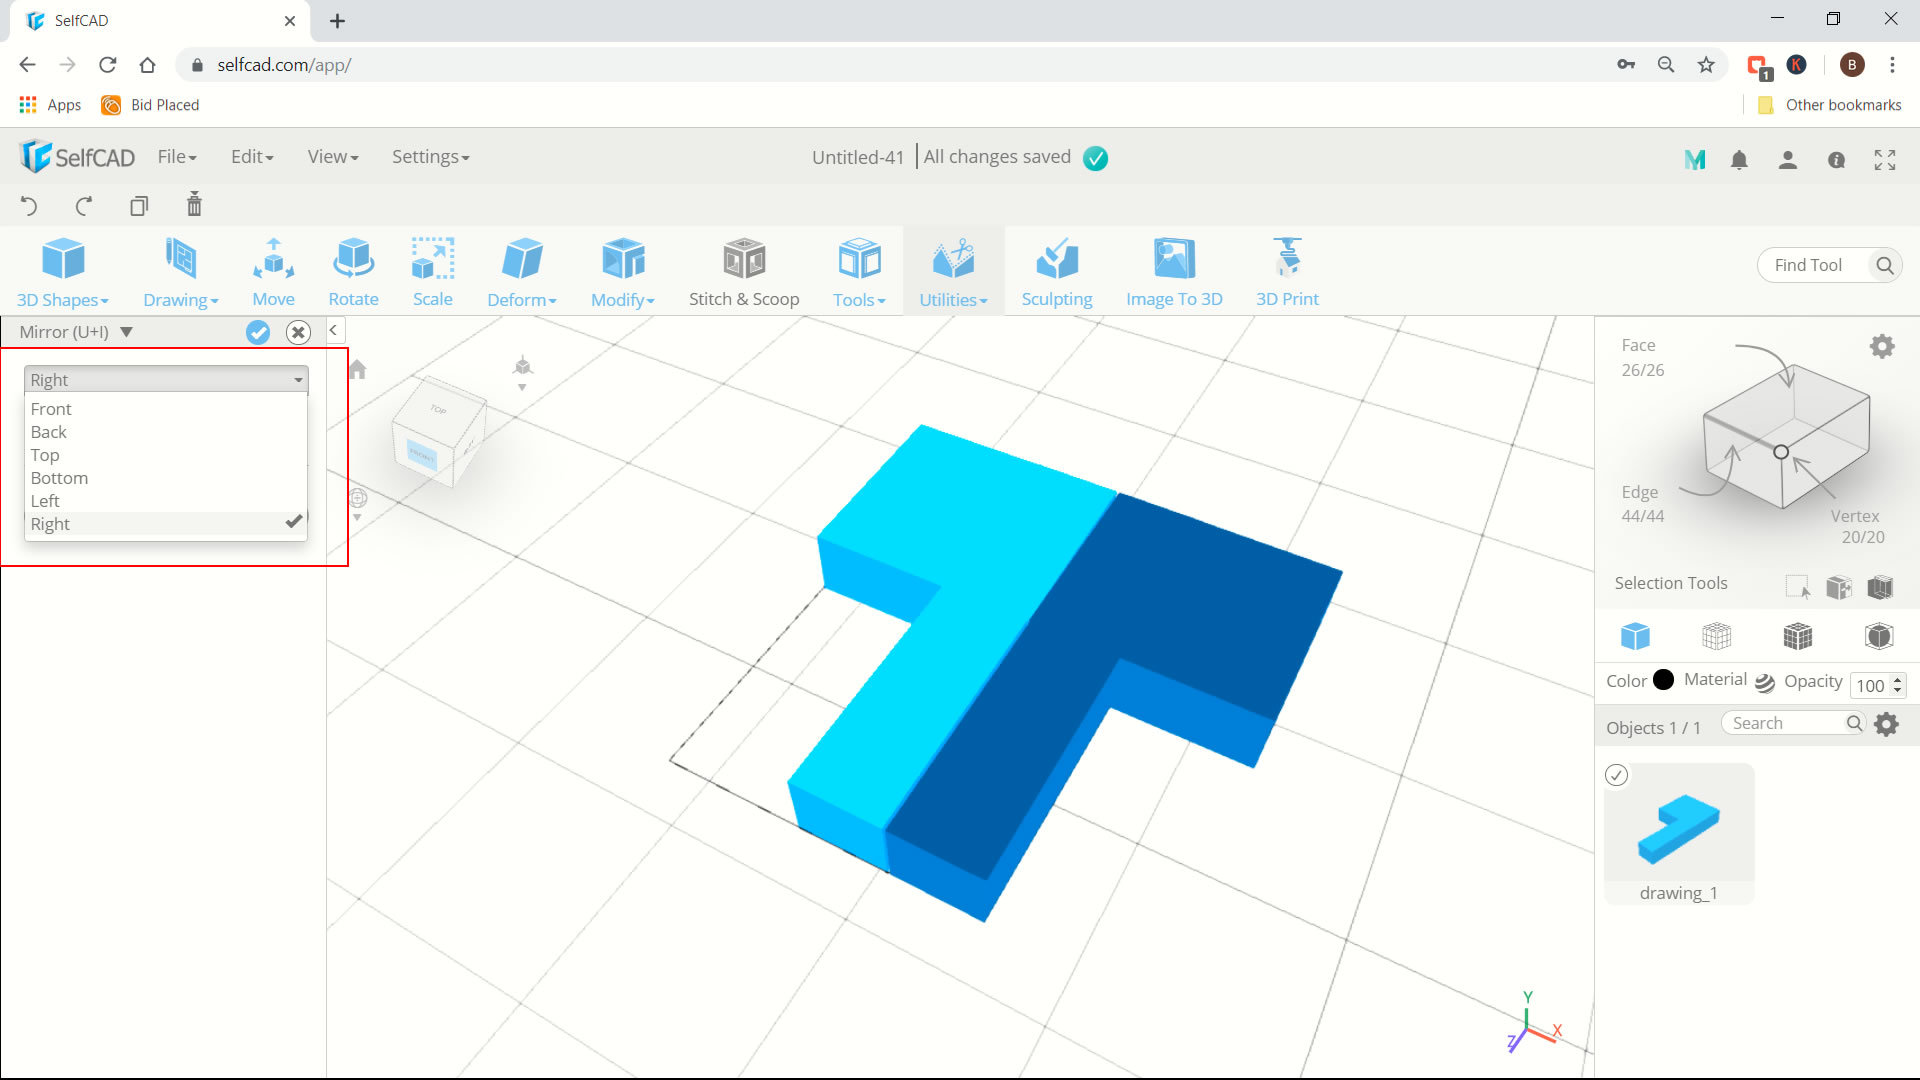Open the 3D Print tool
1920x1080 pixels.
click(x=1287, y=272)
